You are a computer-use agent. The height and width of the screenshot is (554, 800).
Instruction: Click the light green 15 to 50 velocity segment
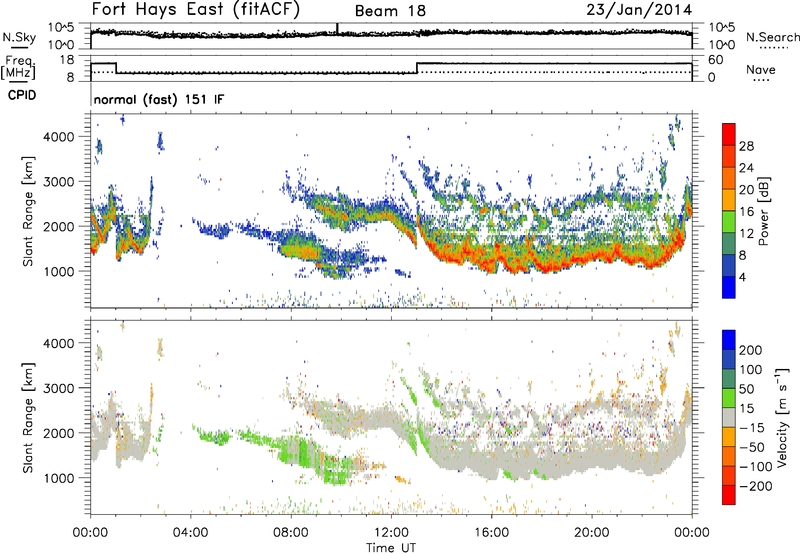coord(729,398)
